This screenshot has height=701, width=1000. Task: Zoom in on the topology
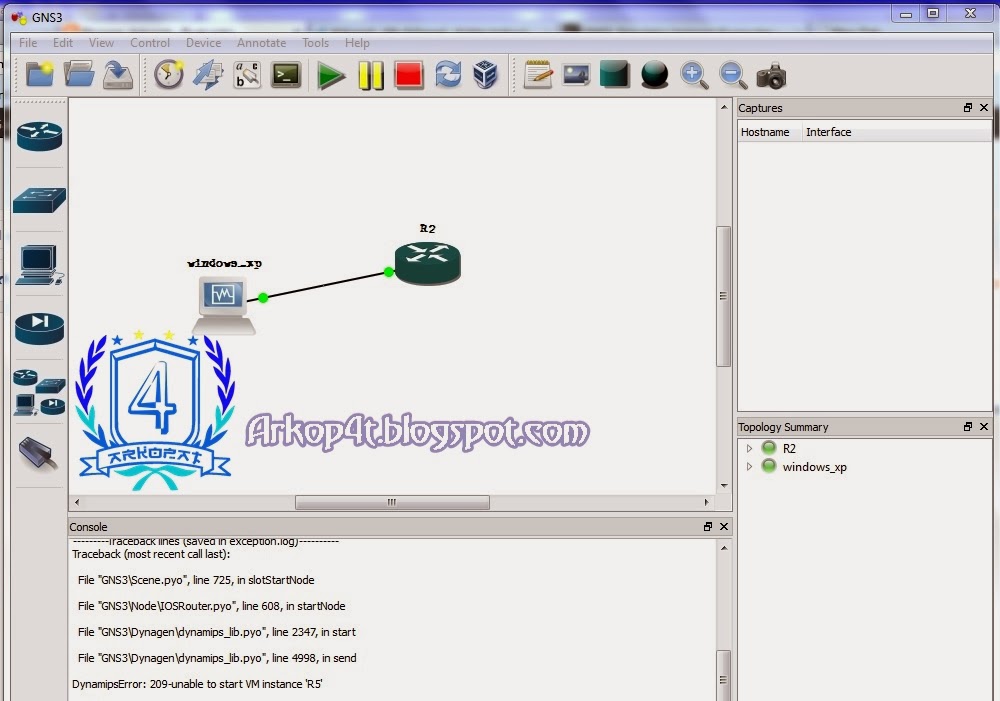[694, 75]
